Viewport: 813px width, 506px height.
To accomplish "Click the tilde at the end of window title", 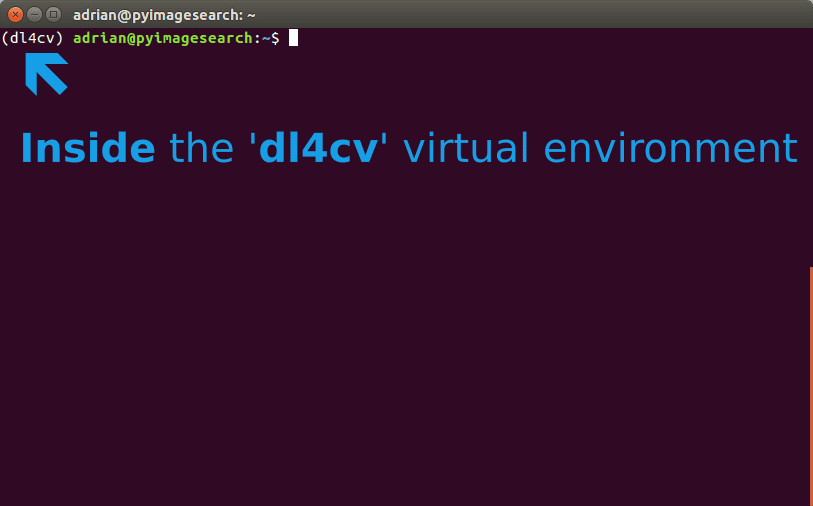I will coord(251,16).
